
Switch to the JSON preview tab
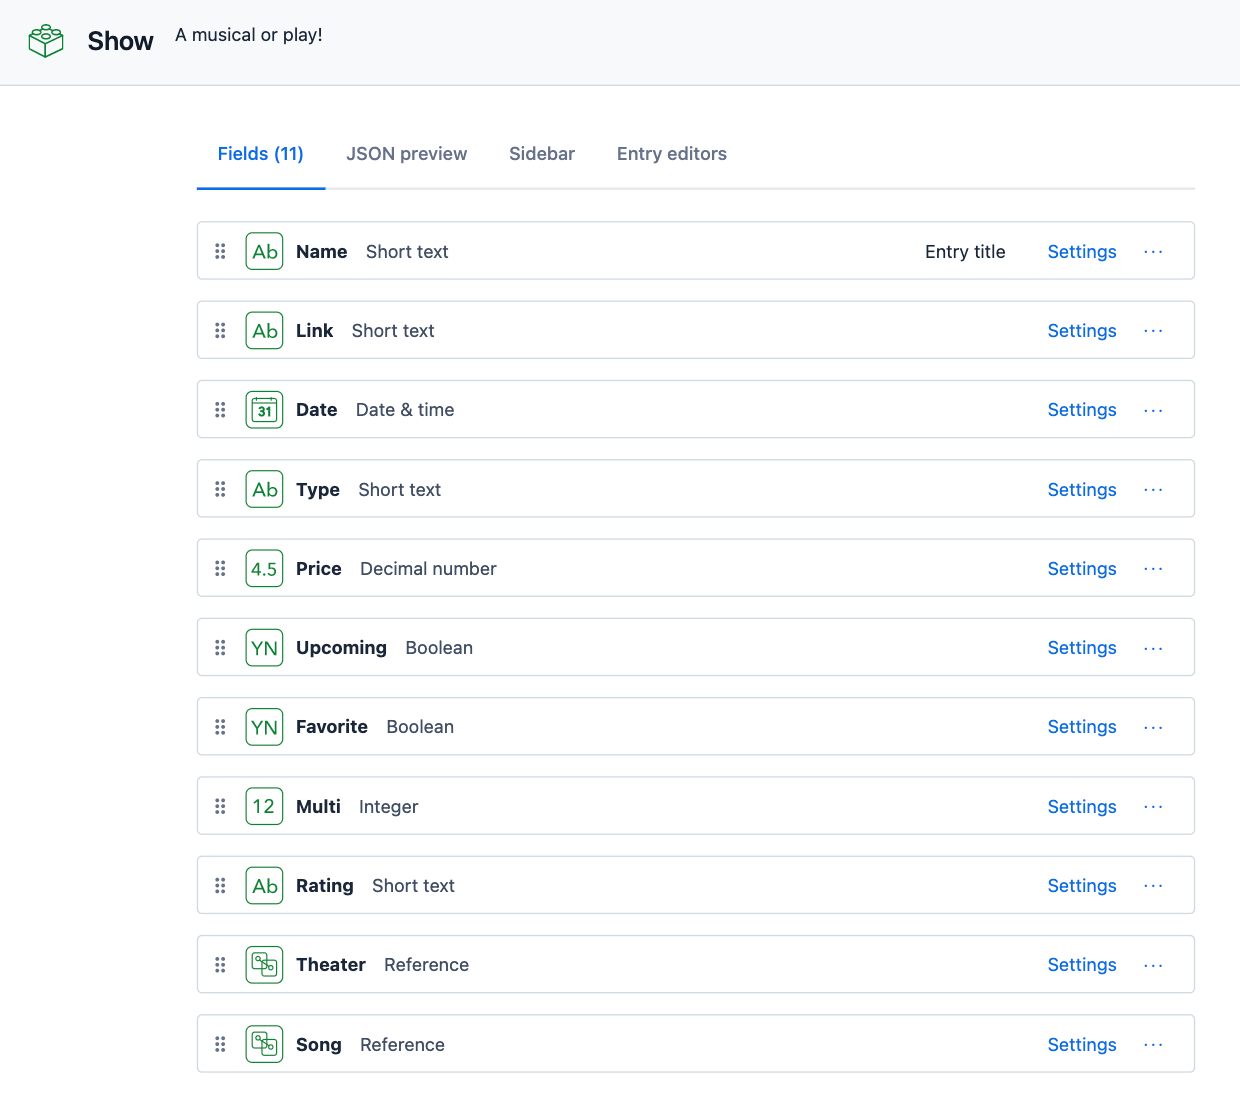tap(406, 153)
